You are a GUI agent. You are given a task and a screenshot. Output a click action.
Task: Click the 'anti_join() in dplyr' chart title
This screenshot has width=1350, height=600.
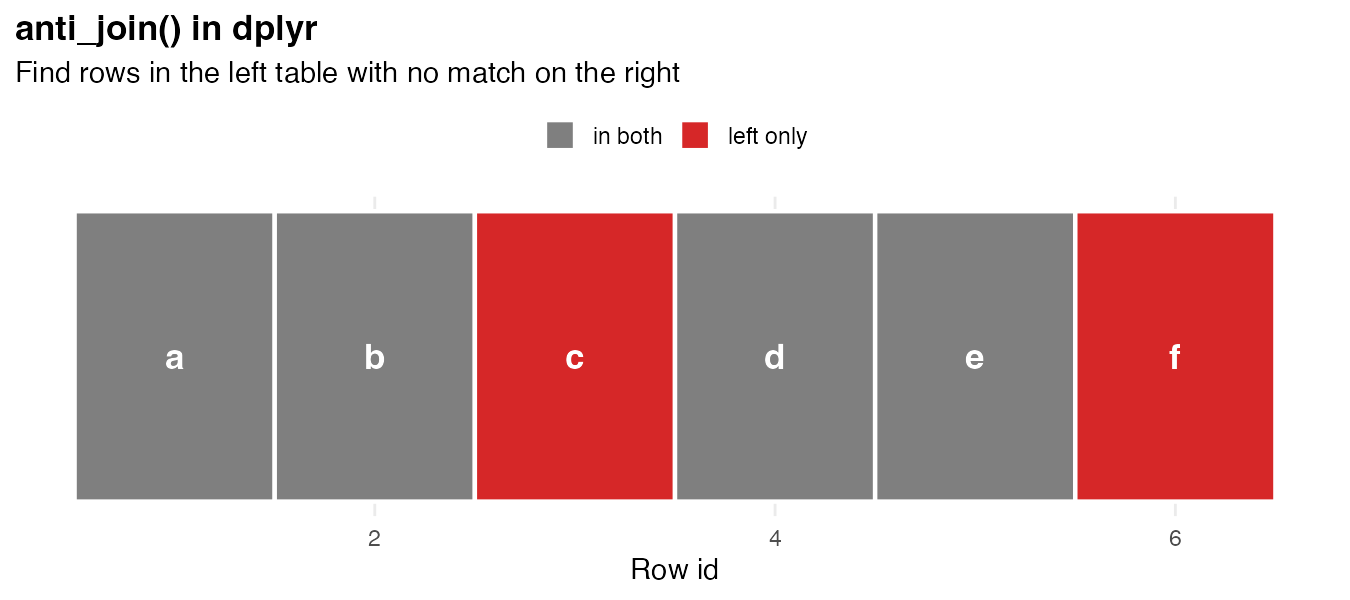click(x=166, y=30)
